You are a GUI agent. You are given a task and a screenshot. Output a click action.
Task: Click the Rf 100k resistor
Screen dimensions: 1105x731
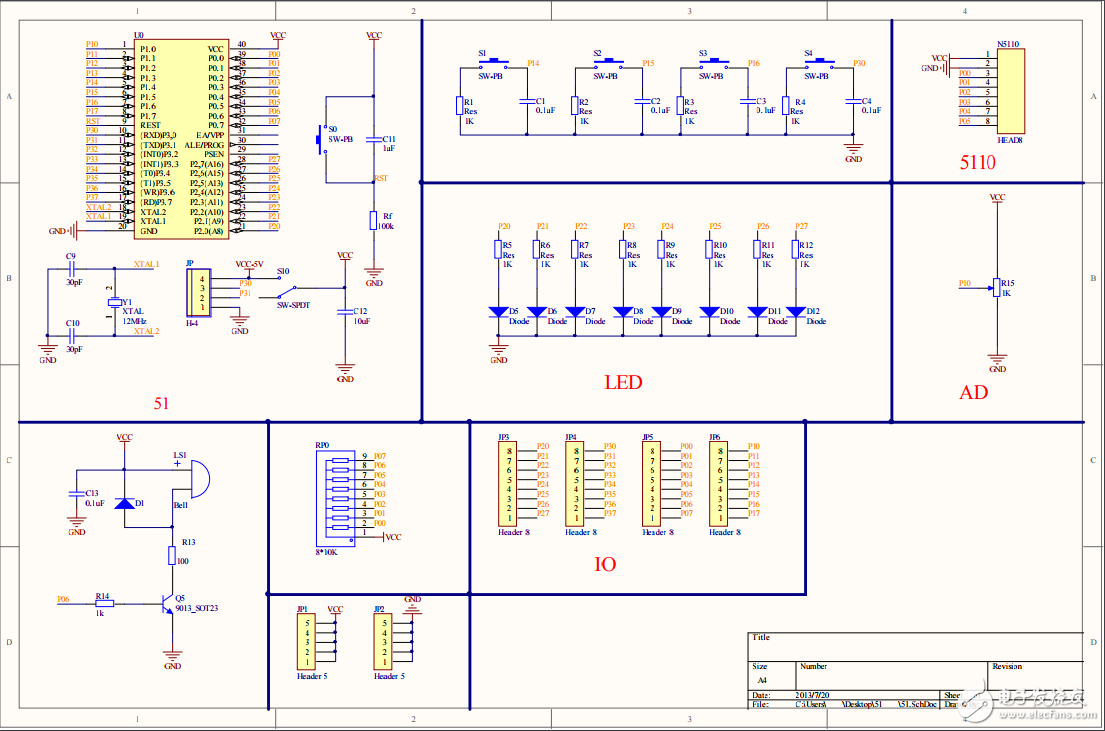pos(374,221)
